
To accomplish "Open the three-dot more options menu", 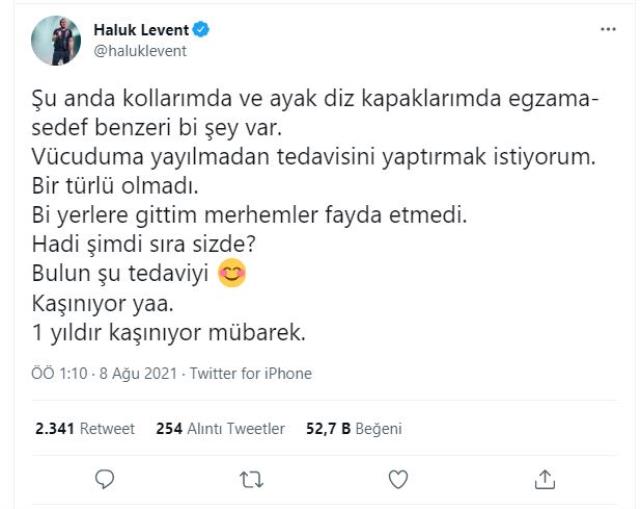I will 608,30.
